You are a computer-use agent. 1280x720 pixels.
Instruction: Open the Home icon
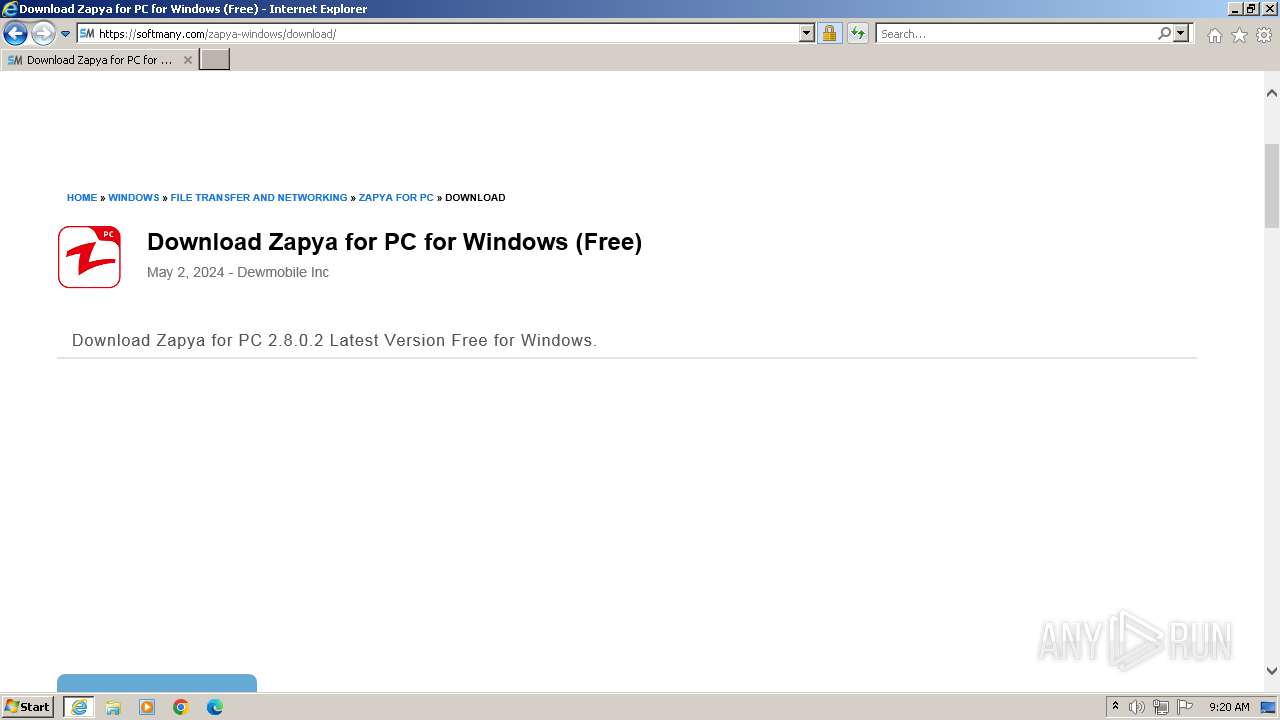pos(1214,35)
